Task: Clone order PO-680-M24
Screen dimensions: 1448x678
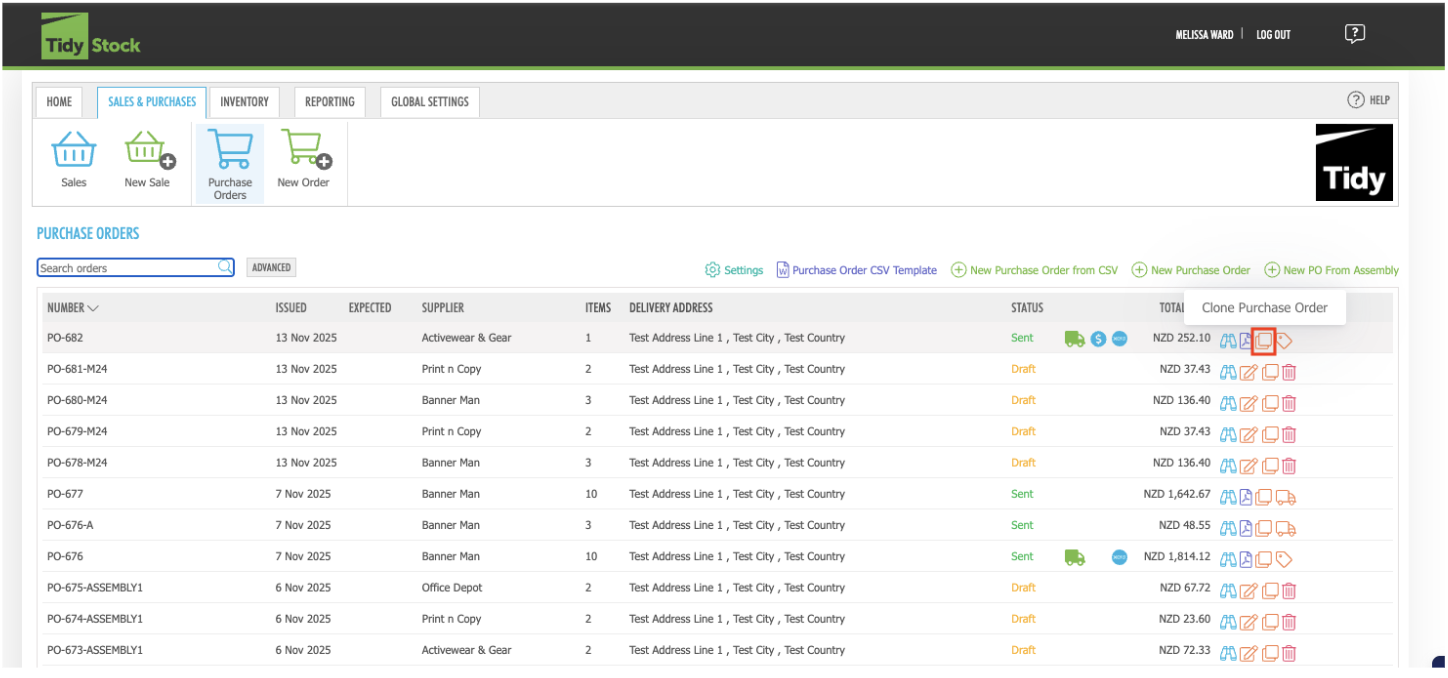Action: pyautogui.click(x=1270, y=404)
